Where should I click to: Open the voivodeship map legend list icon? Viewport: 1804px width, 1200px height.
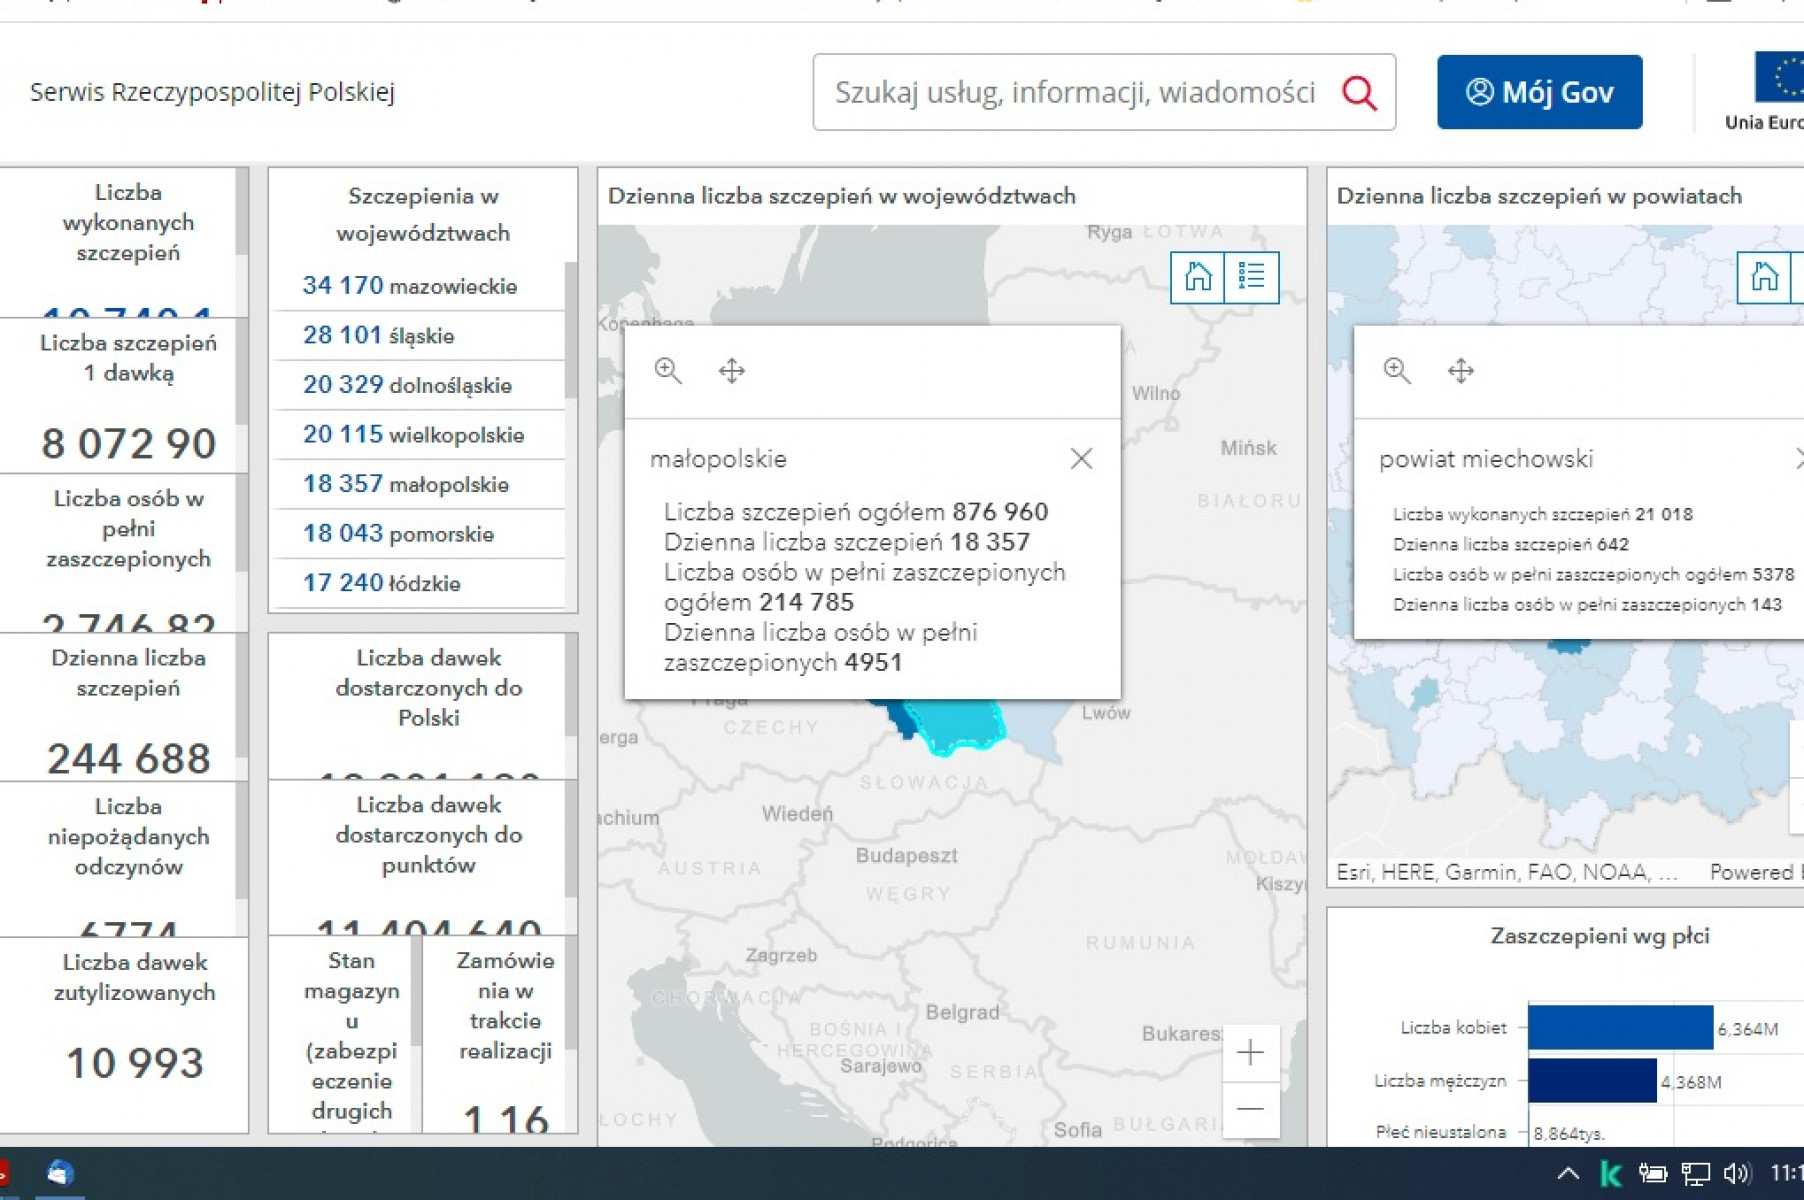click(x=1252, y=276)
